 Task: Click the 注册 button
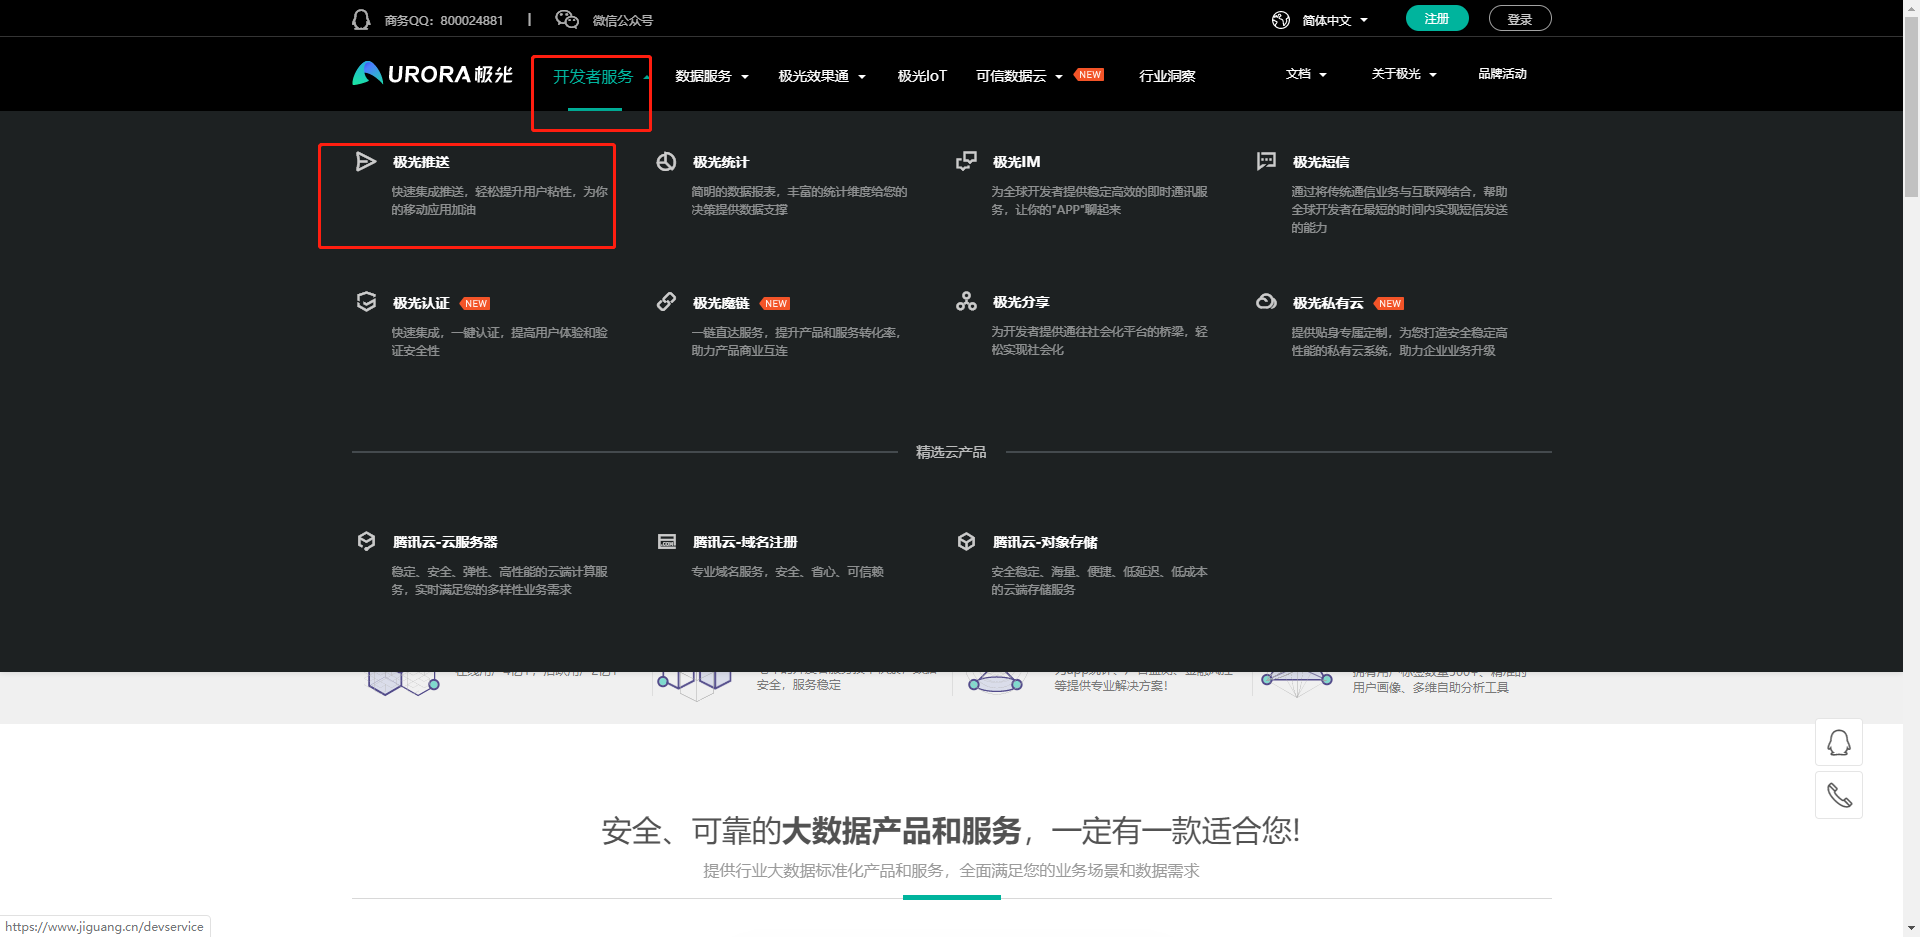click(1437, 18)
